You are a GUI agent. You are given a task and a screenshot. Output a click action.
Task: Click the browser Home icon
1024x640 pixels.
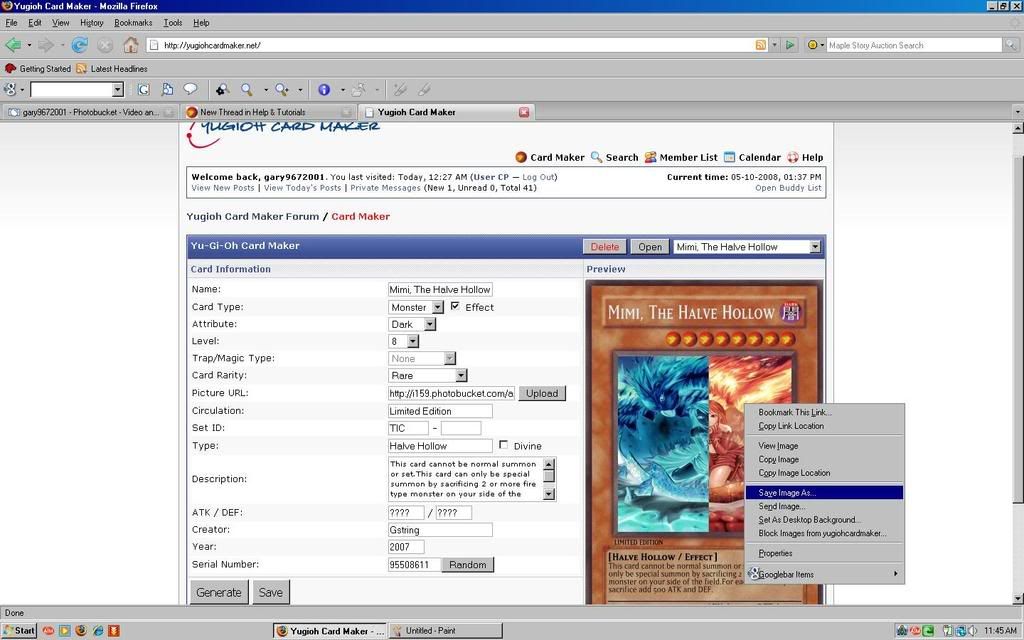pyautogui.click(x=131, y=45)
